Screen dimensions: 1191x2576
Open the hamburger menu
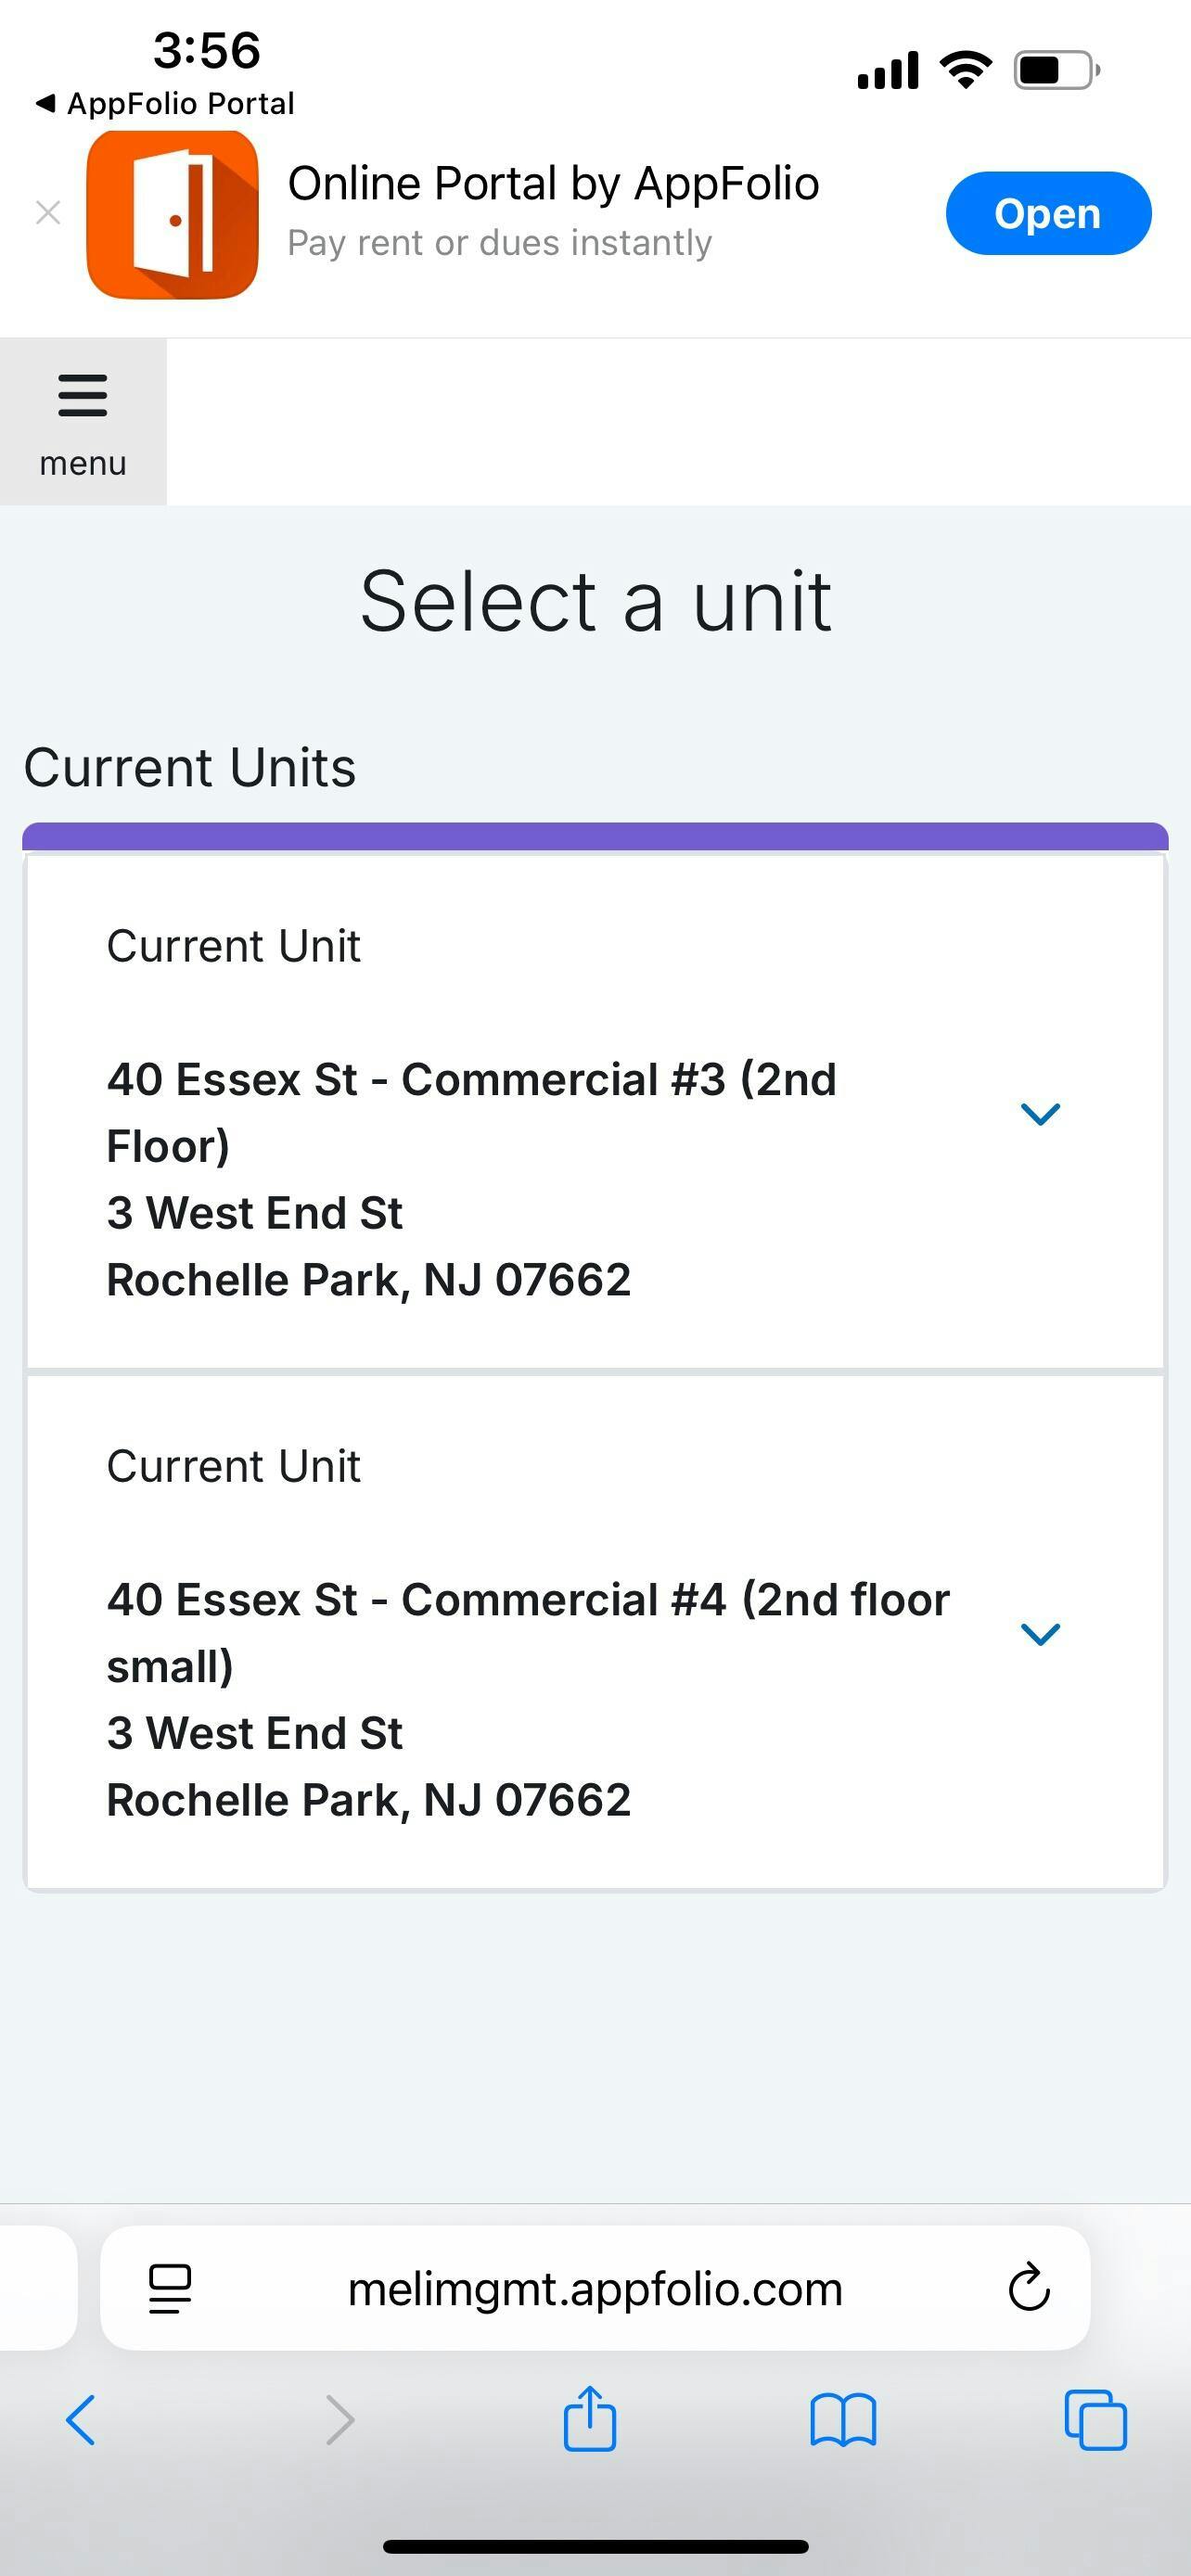click(x=83, y=421)
